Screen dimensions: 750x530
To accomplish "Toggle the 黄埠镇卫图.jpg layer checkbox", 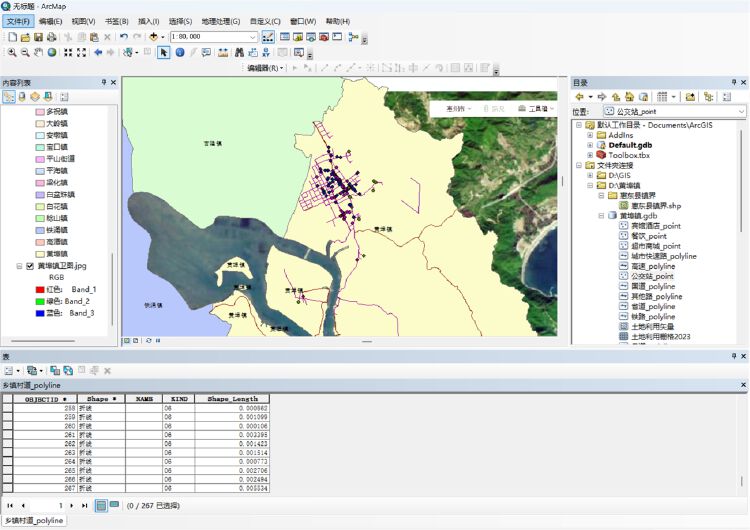I will [x=30, y=266].
